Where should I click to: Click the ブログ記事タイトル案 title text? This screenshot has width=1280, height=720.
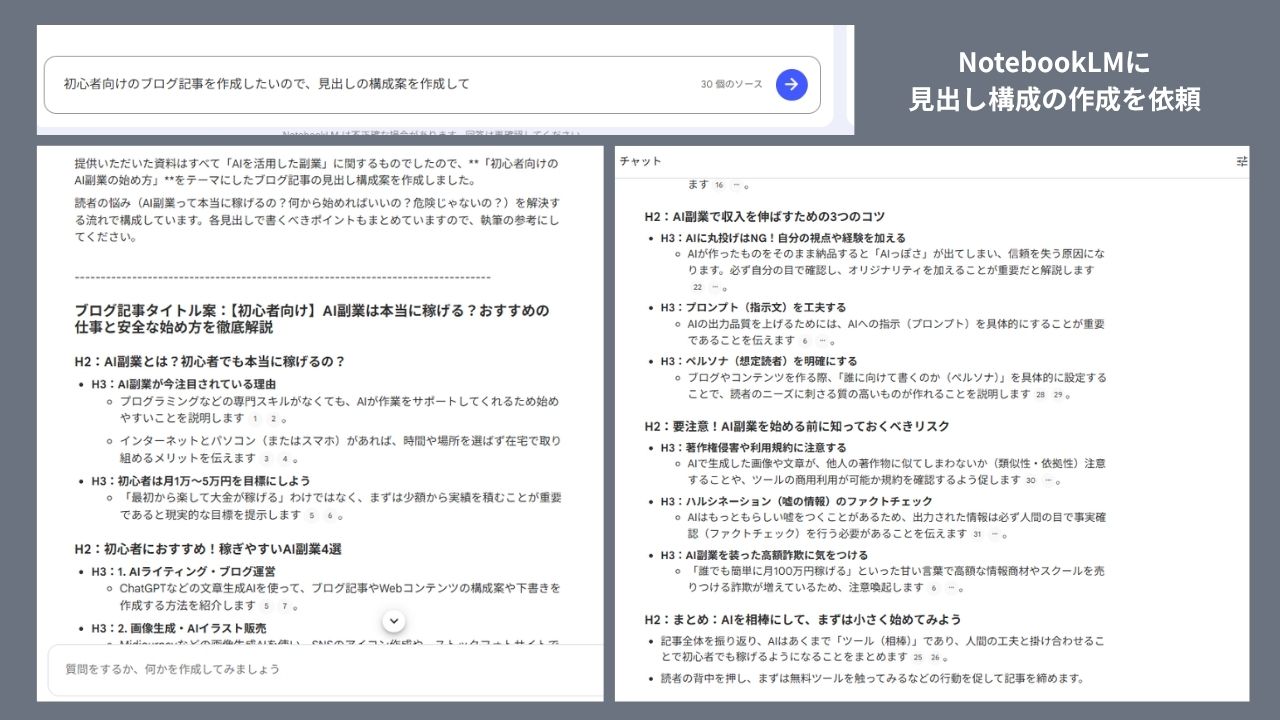(311, 319)
